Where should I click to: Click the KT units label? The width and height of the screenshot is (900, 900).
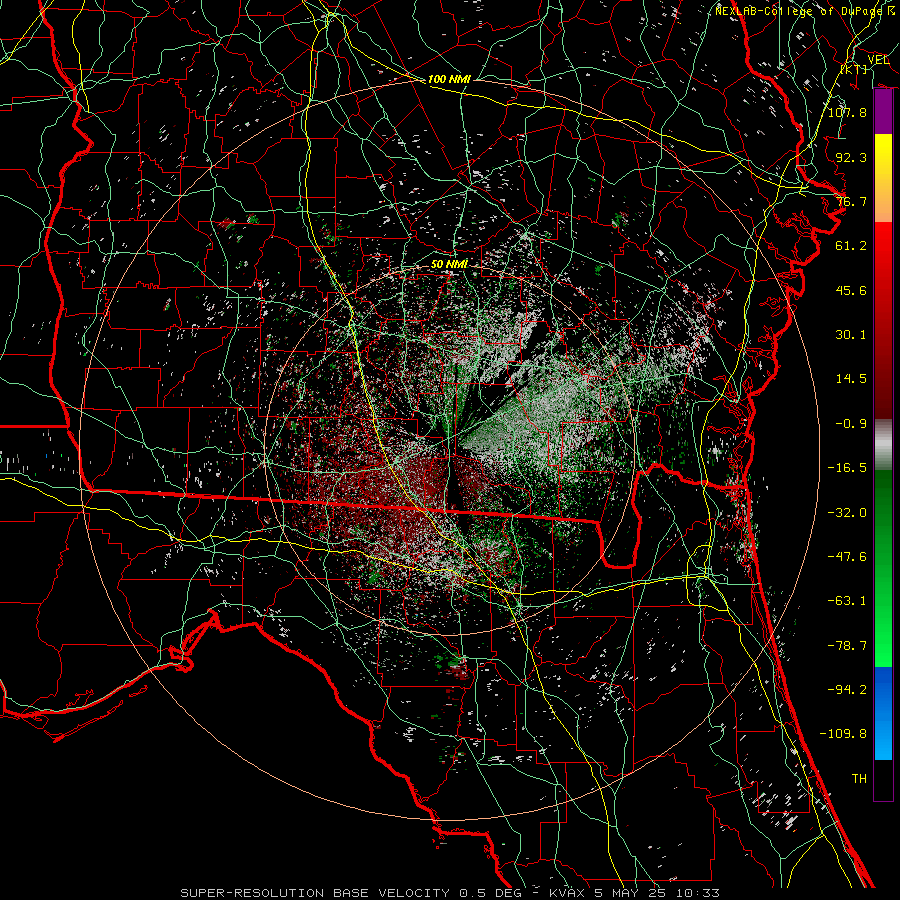854,69
